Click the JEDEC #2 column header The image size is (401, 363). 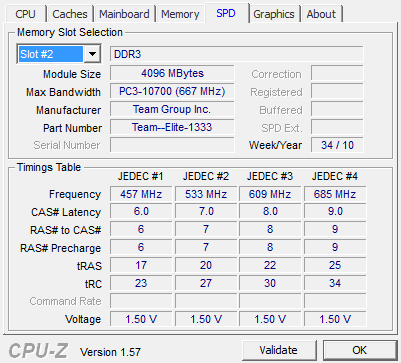click(206, 176)
